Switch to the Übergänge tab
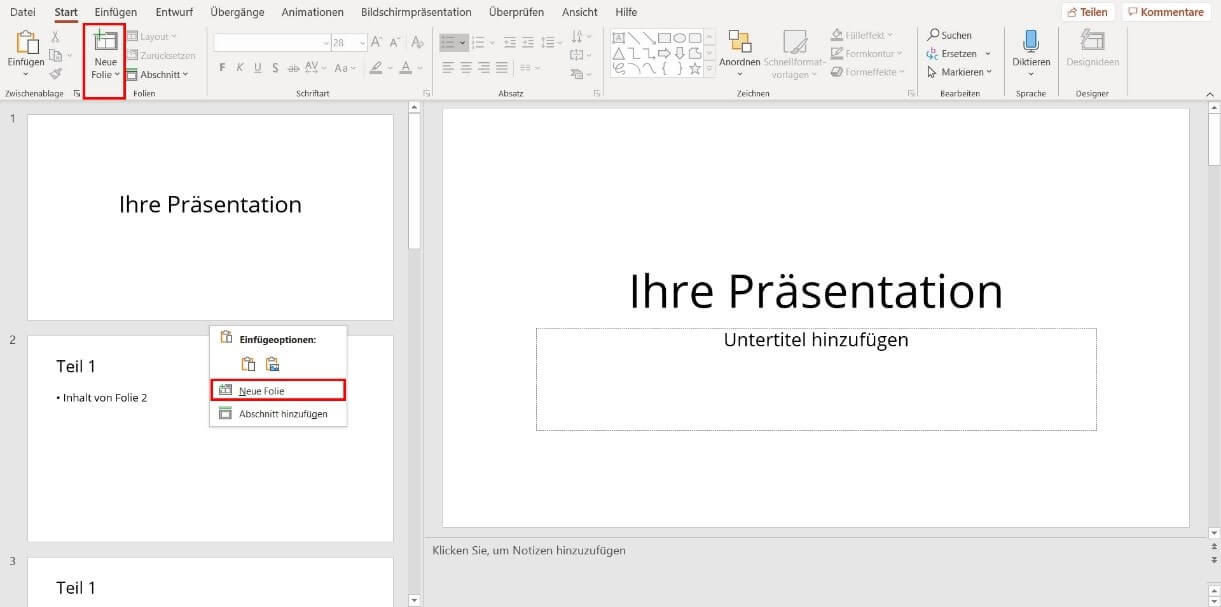Viewport: 1221px width, 607px height. (238, 12)
